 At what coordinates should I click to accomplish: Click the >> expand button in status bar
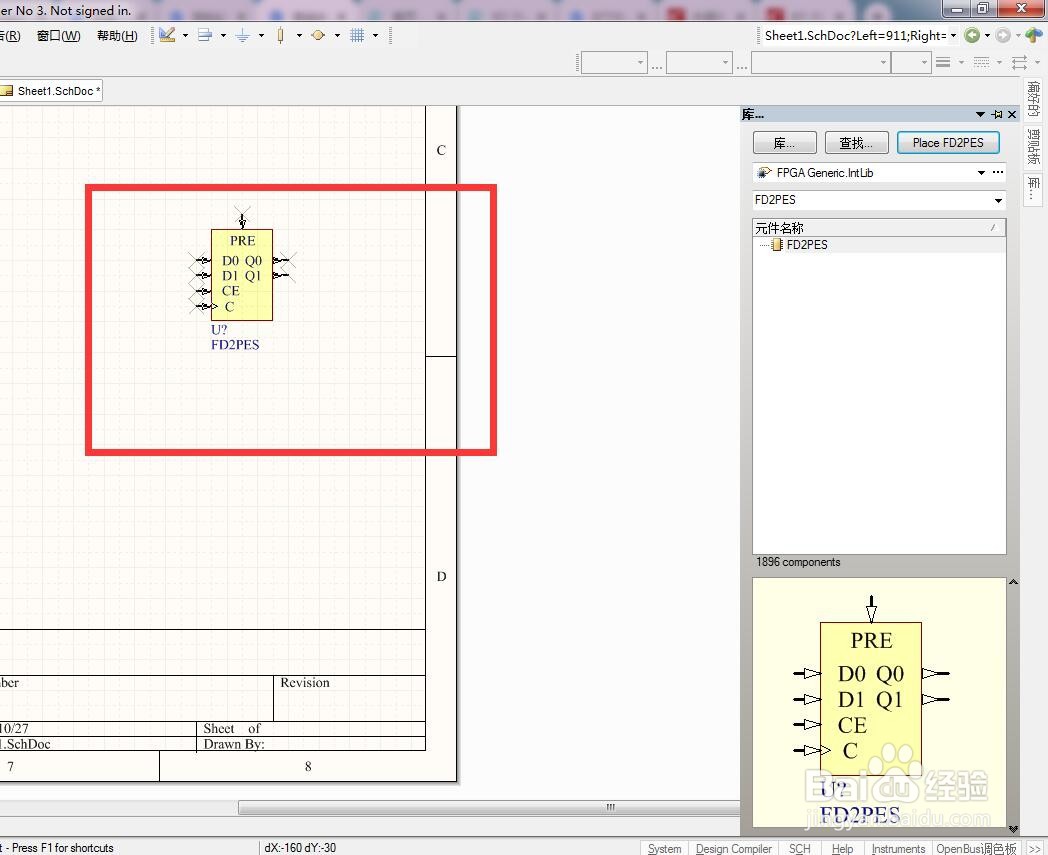pos(1034,848)
